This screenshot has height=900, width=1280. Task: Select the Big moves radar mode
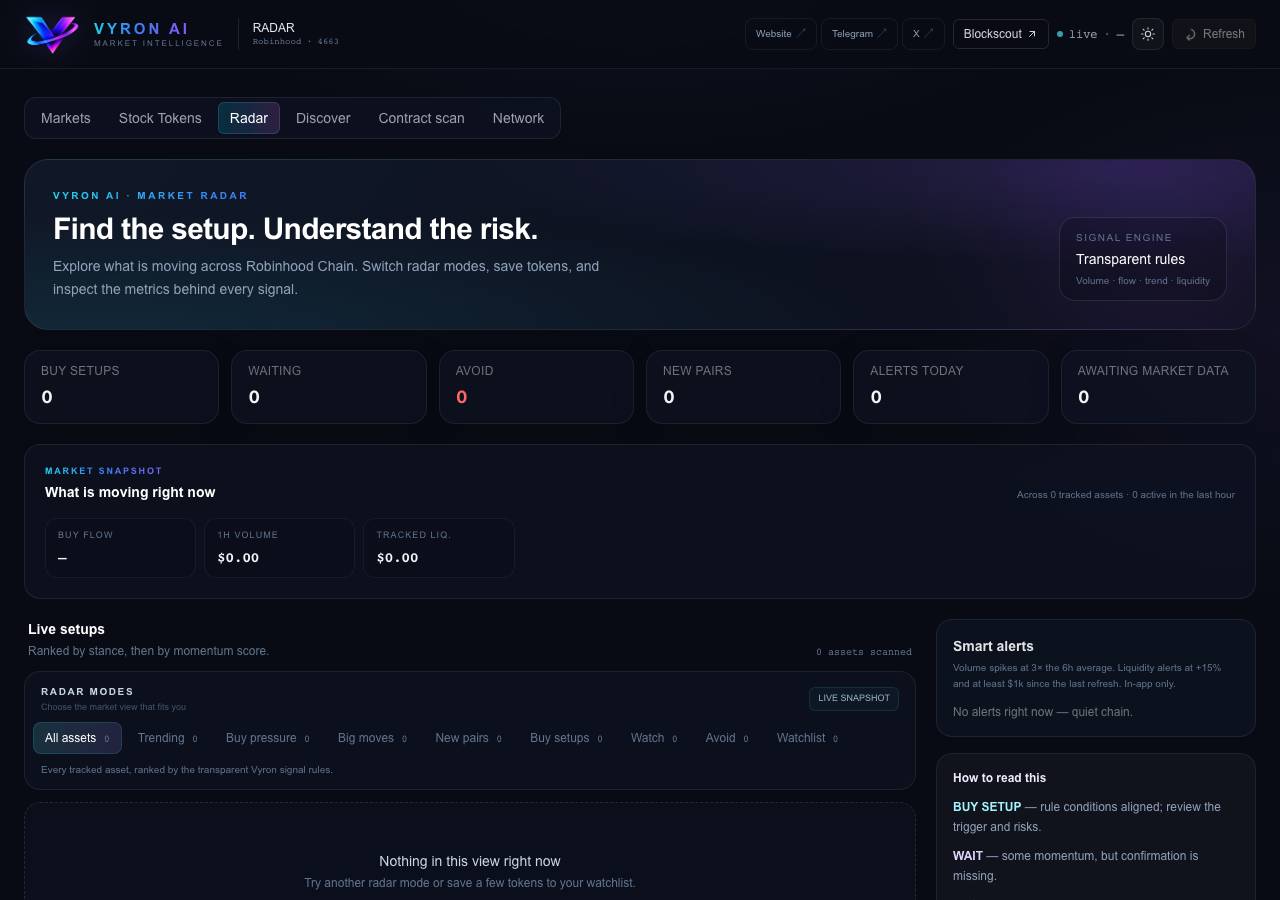[x=372, y=738]
